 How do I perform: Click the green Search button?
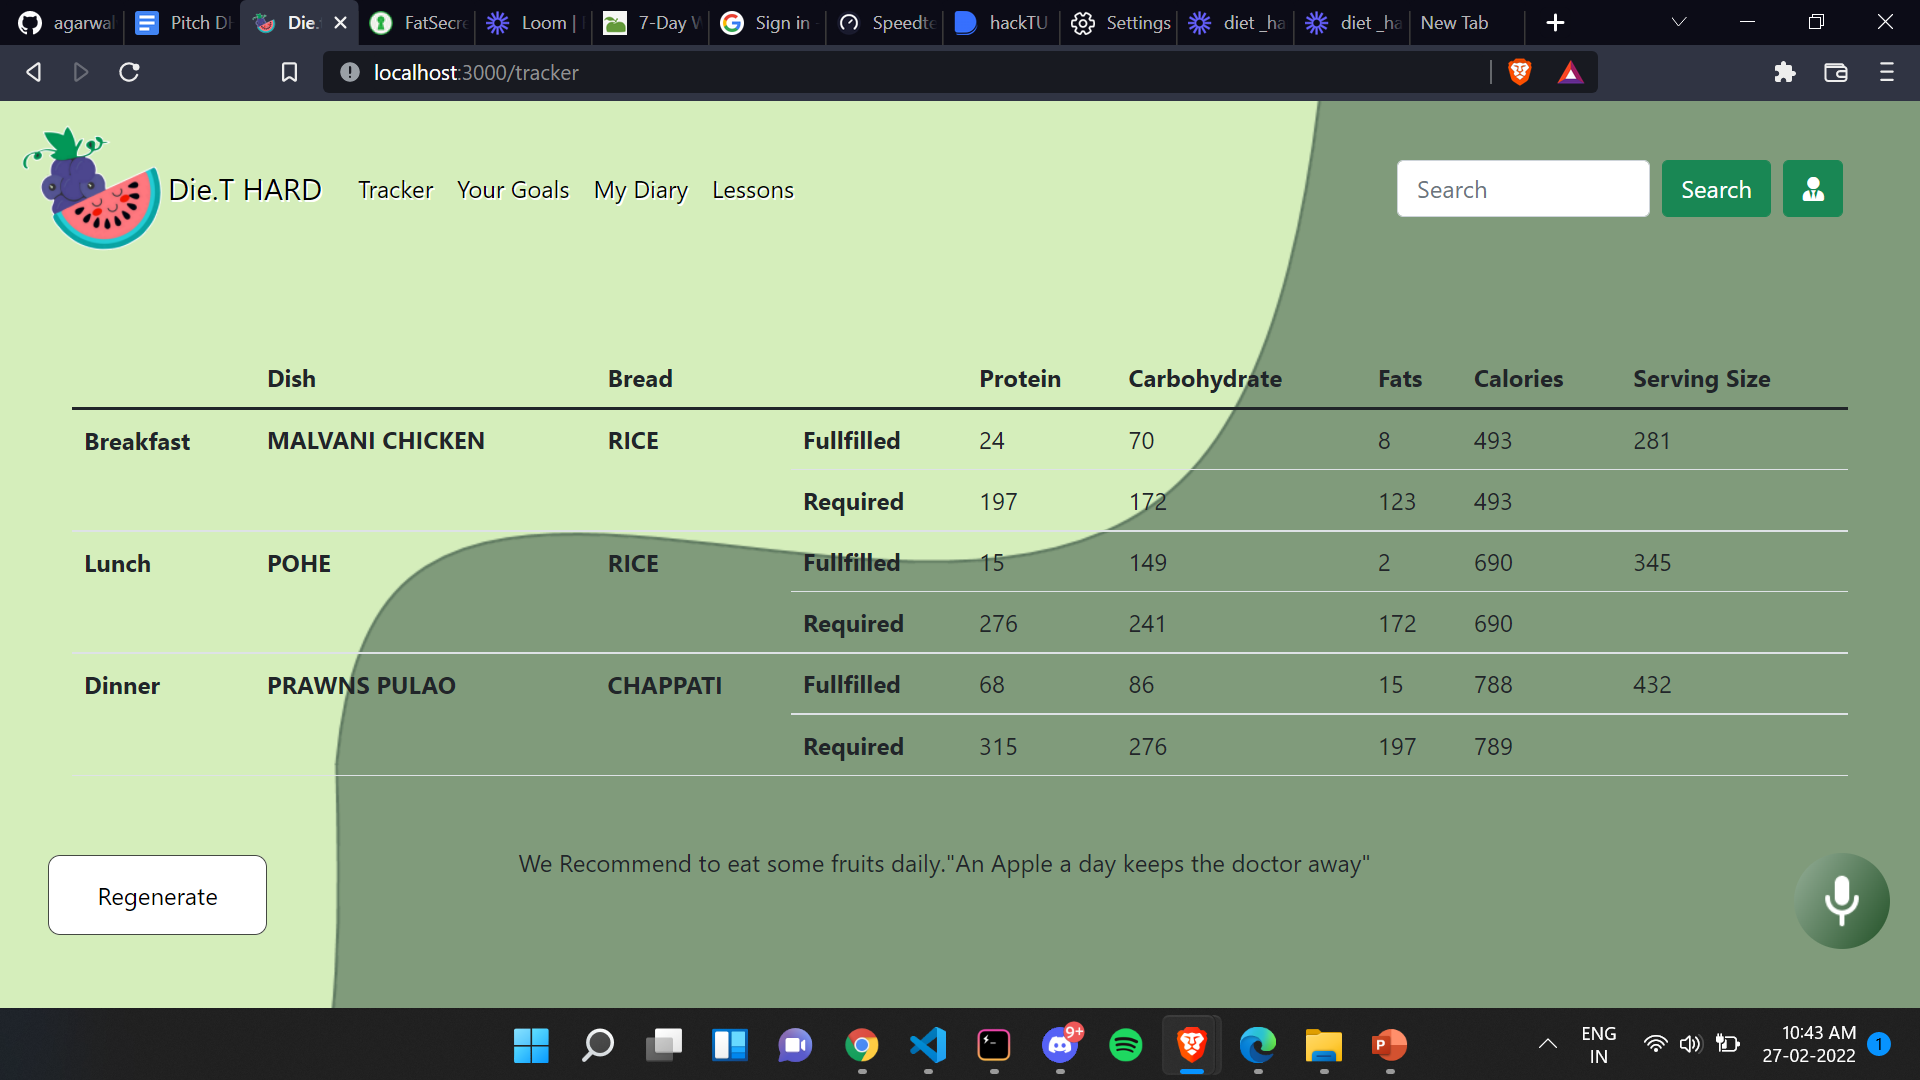1715,189
